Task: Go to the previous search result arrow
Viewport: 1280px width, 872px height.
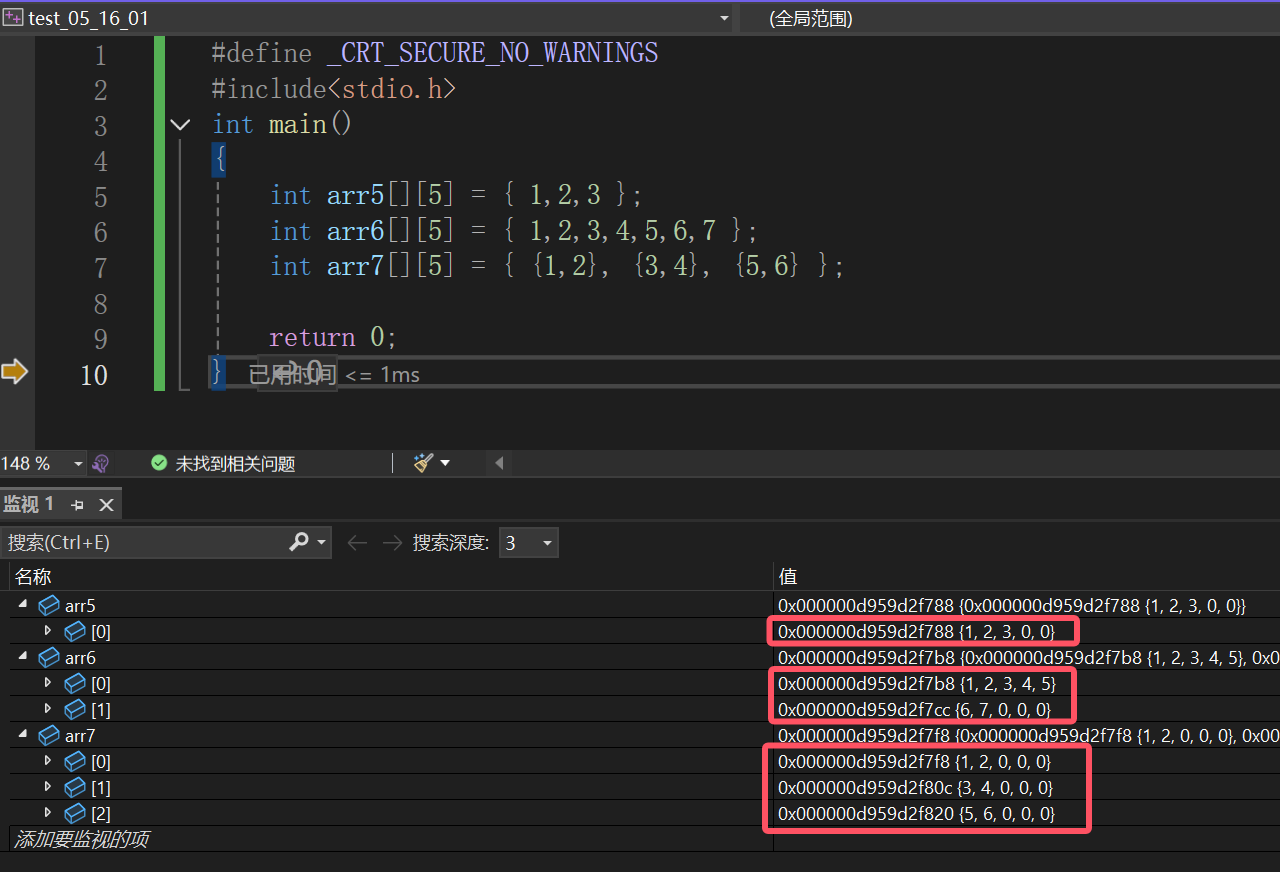Action: (357, 543)
